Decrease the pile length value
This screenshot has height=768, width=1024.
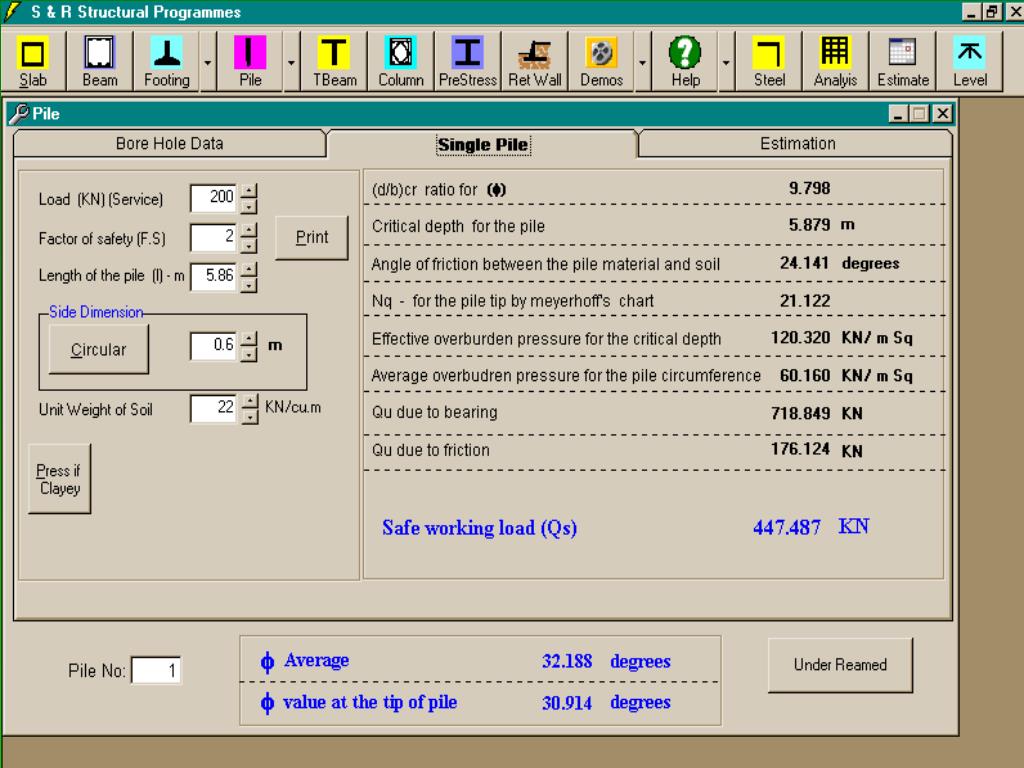pos(249,285)
